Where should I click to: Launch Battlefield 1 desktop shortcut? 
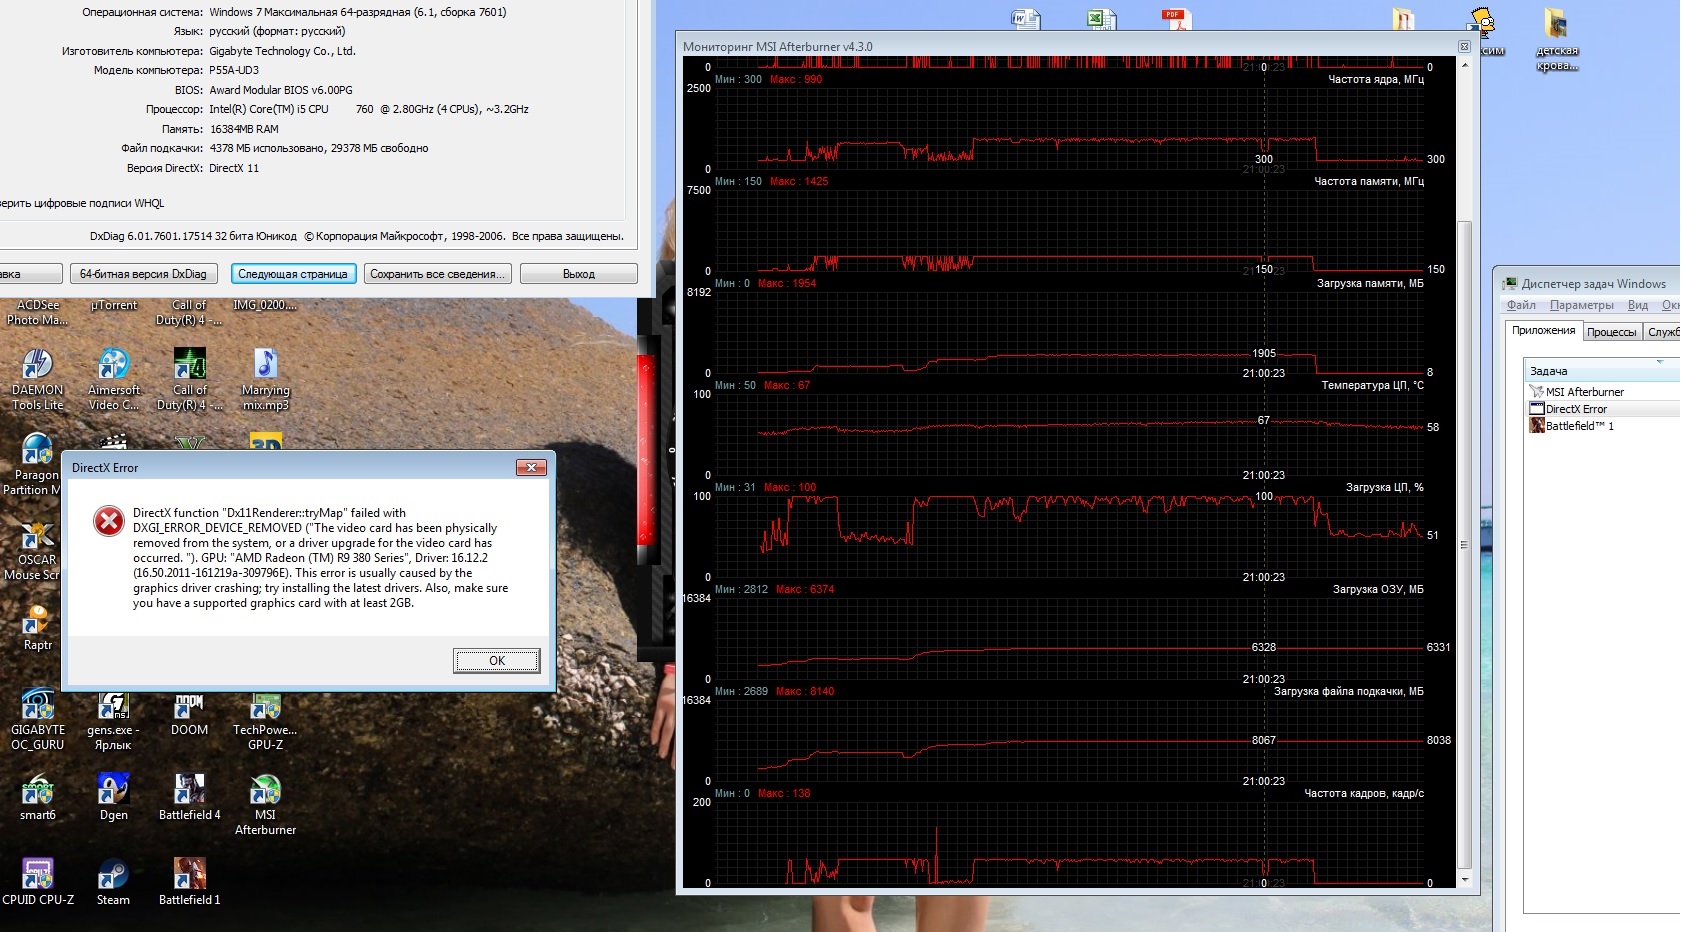pos(189,882)
